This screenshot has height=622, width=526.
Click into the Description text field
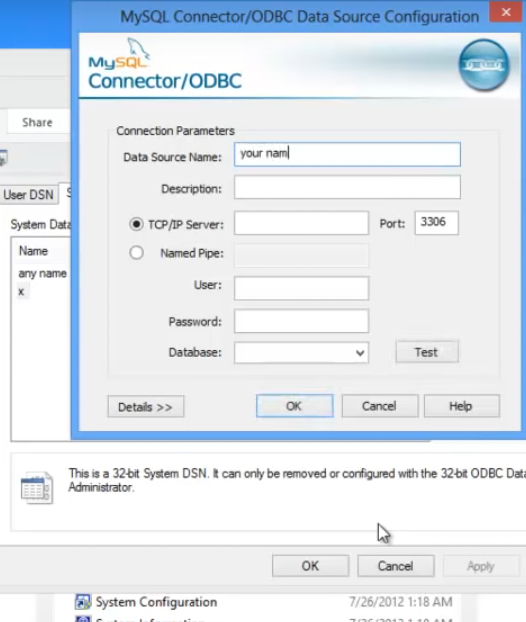(x=347, y=187)
